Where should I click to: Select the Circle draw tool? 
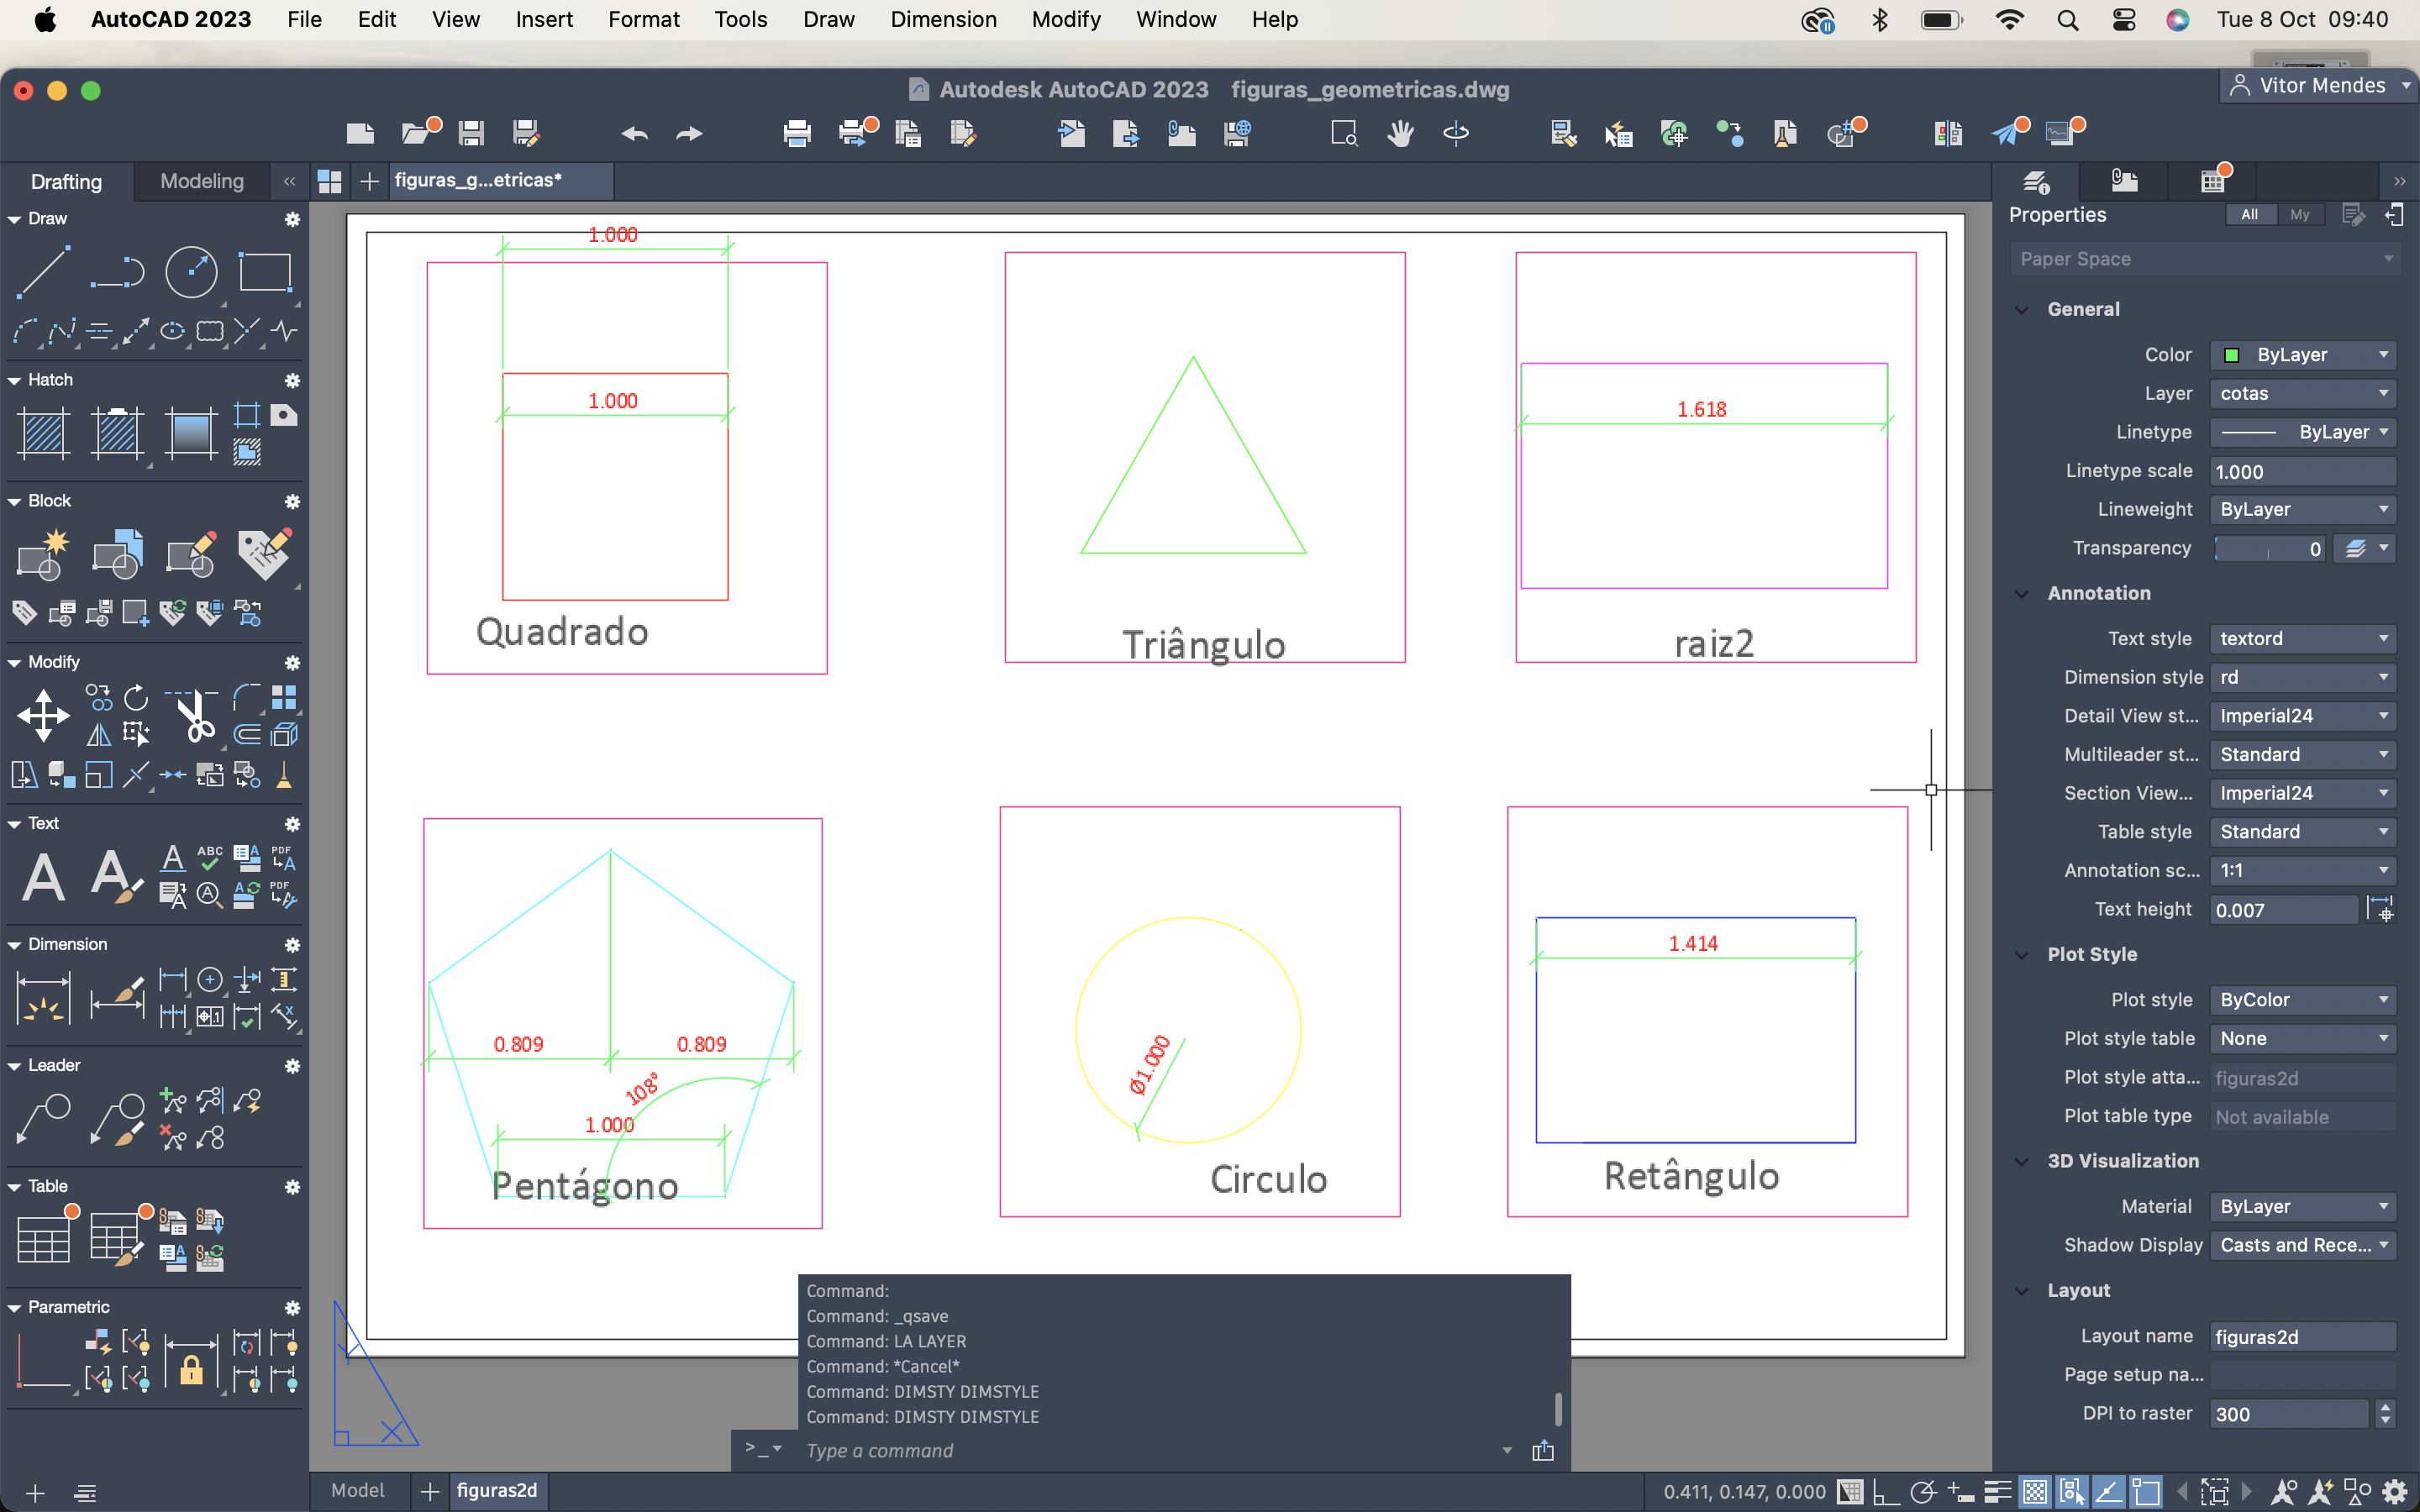click(191, 272)
